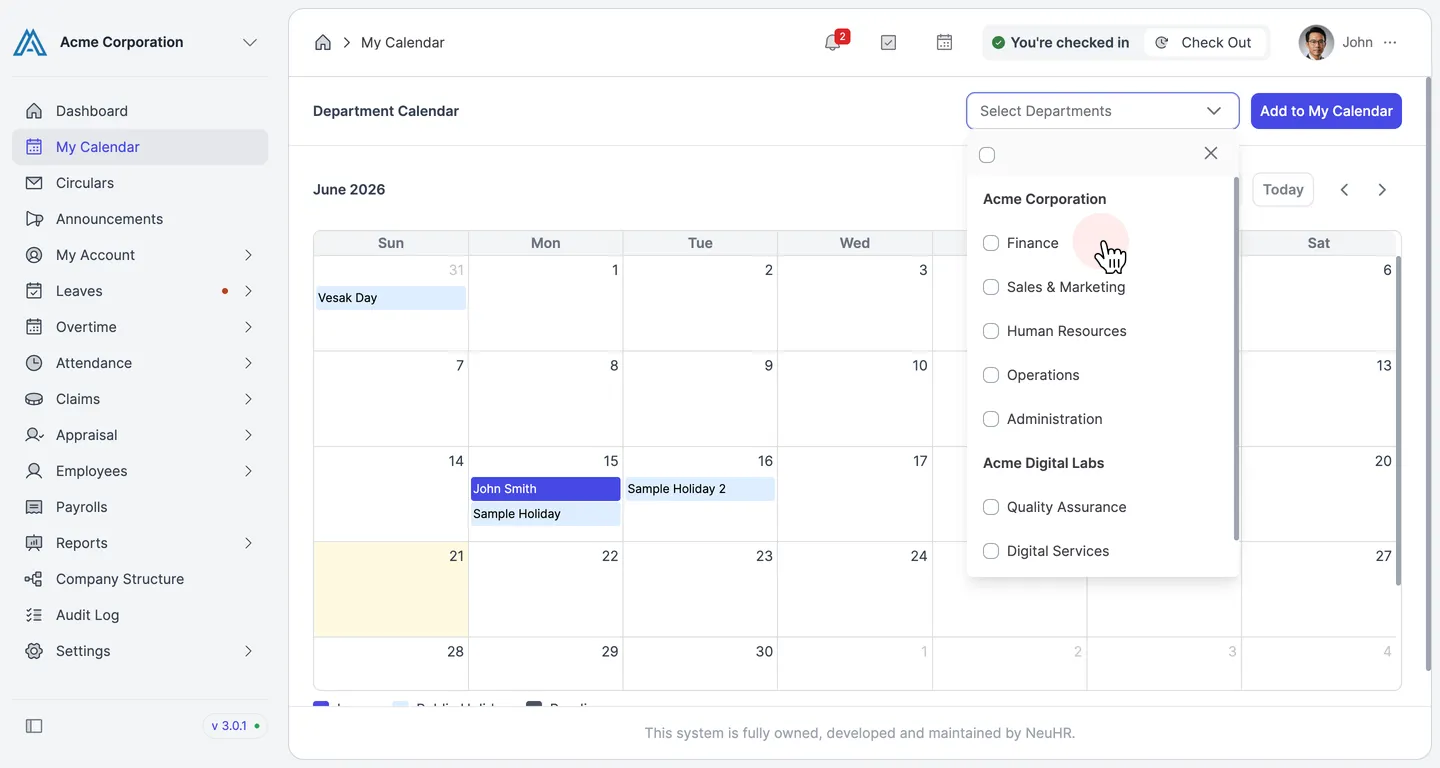This screenshot has height=768, width=1440.
Task: Click the Settings gear icon
Action: (x=34, y=651)
